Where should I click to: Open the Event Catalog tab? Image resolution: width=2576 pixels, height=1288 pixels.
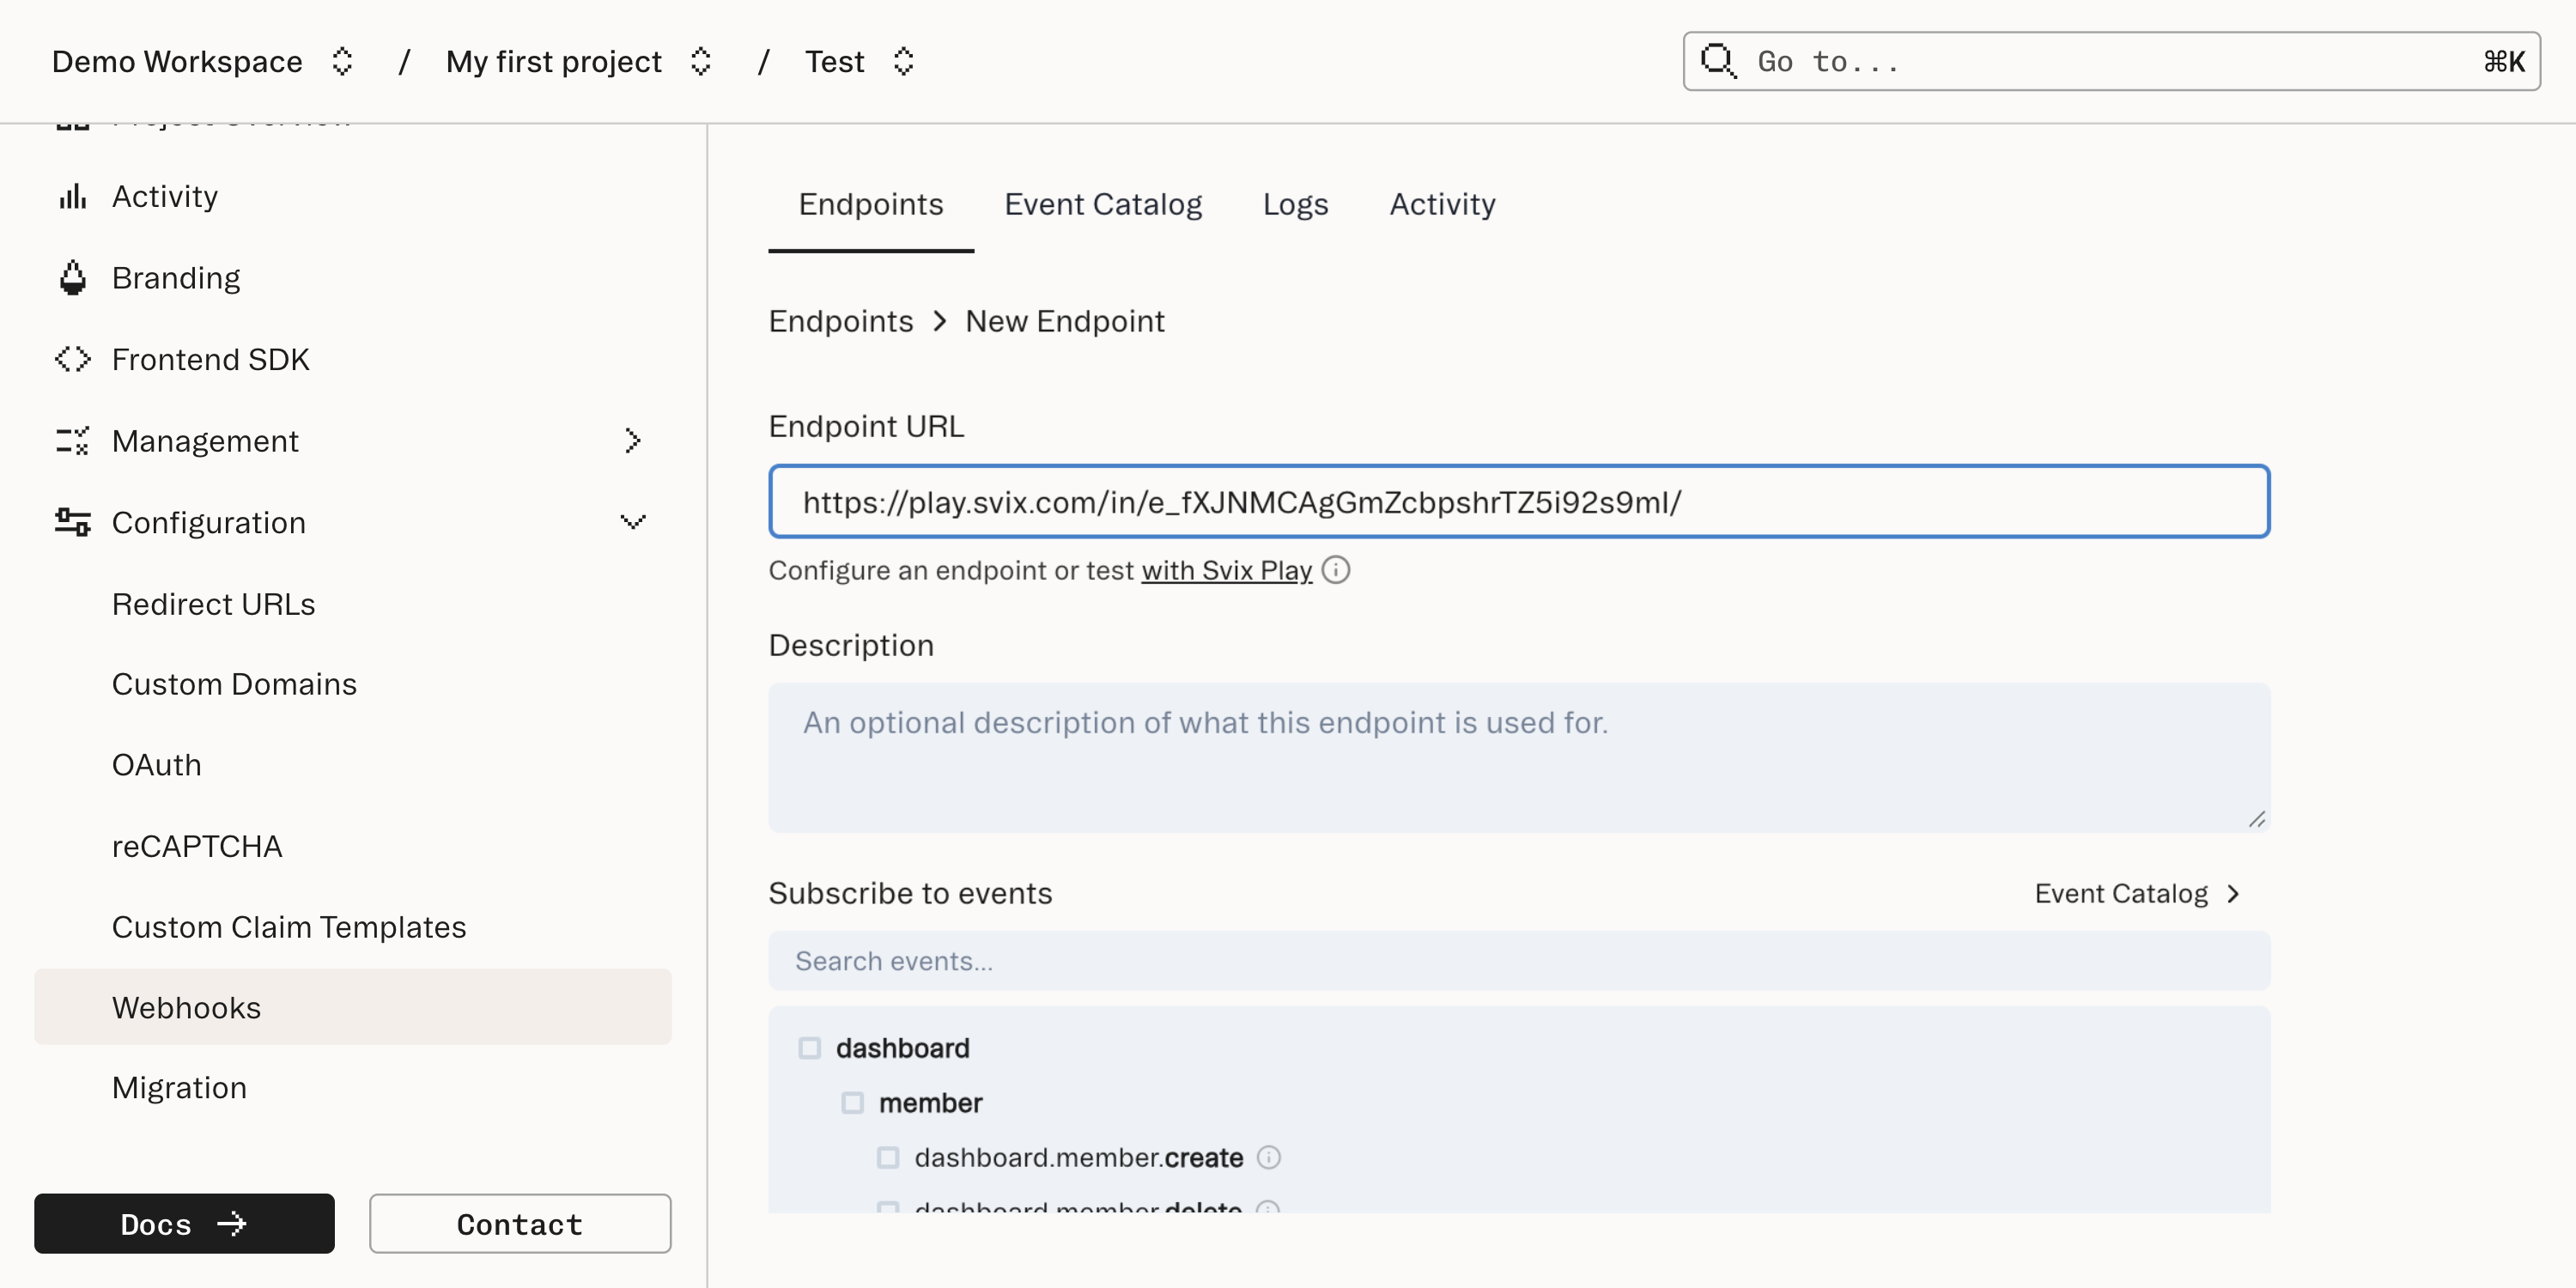click(x=1104, y=204)
